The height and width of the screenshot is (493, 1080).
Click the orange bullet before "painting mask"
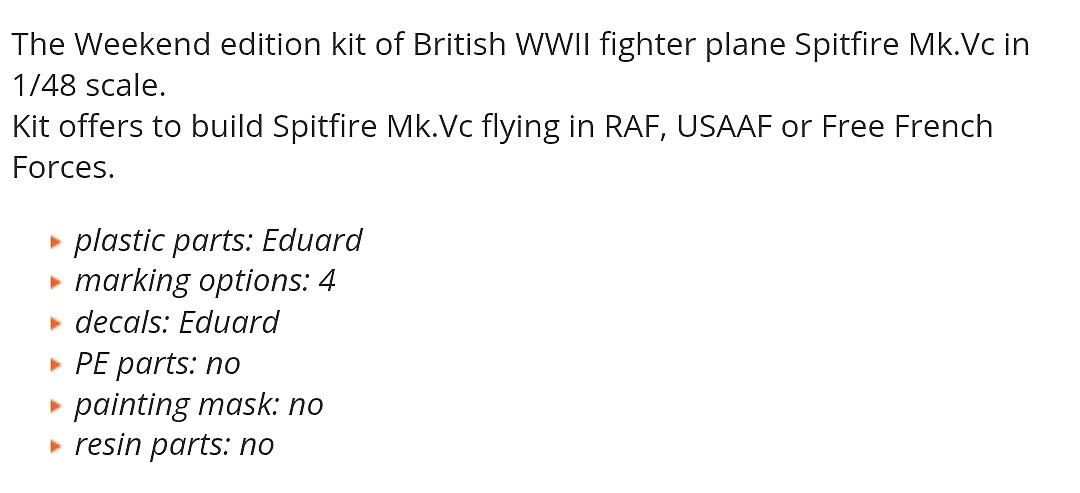(56, 406)
